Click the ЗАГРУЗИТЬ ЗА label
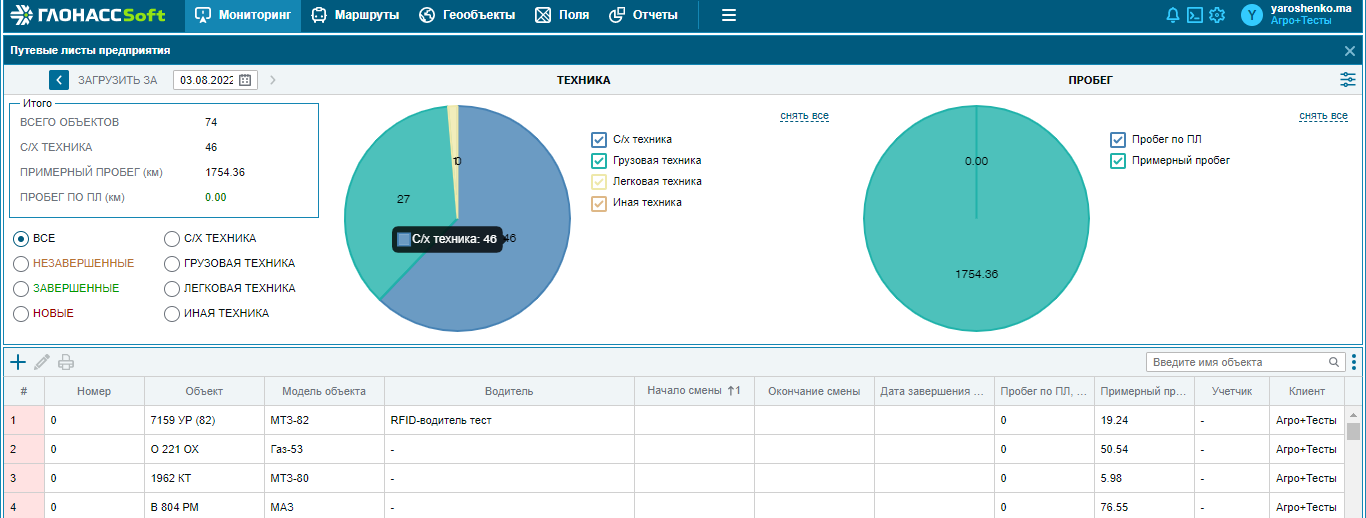 [x=118, y=80]
